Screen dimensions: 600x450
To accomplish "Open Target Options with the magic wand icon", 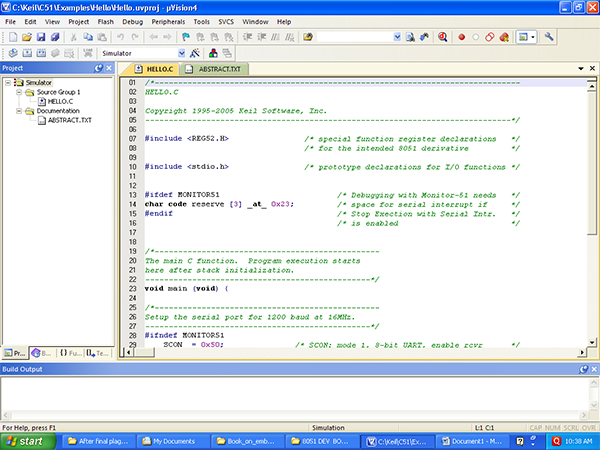I will (x=195, y=53).
